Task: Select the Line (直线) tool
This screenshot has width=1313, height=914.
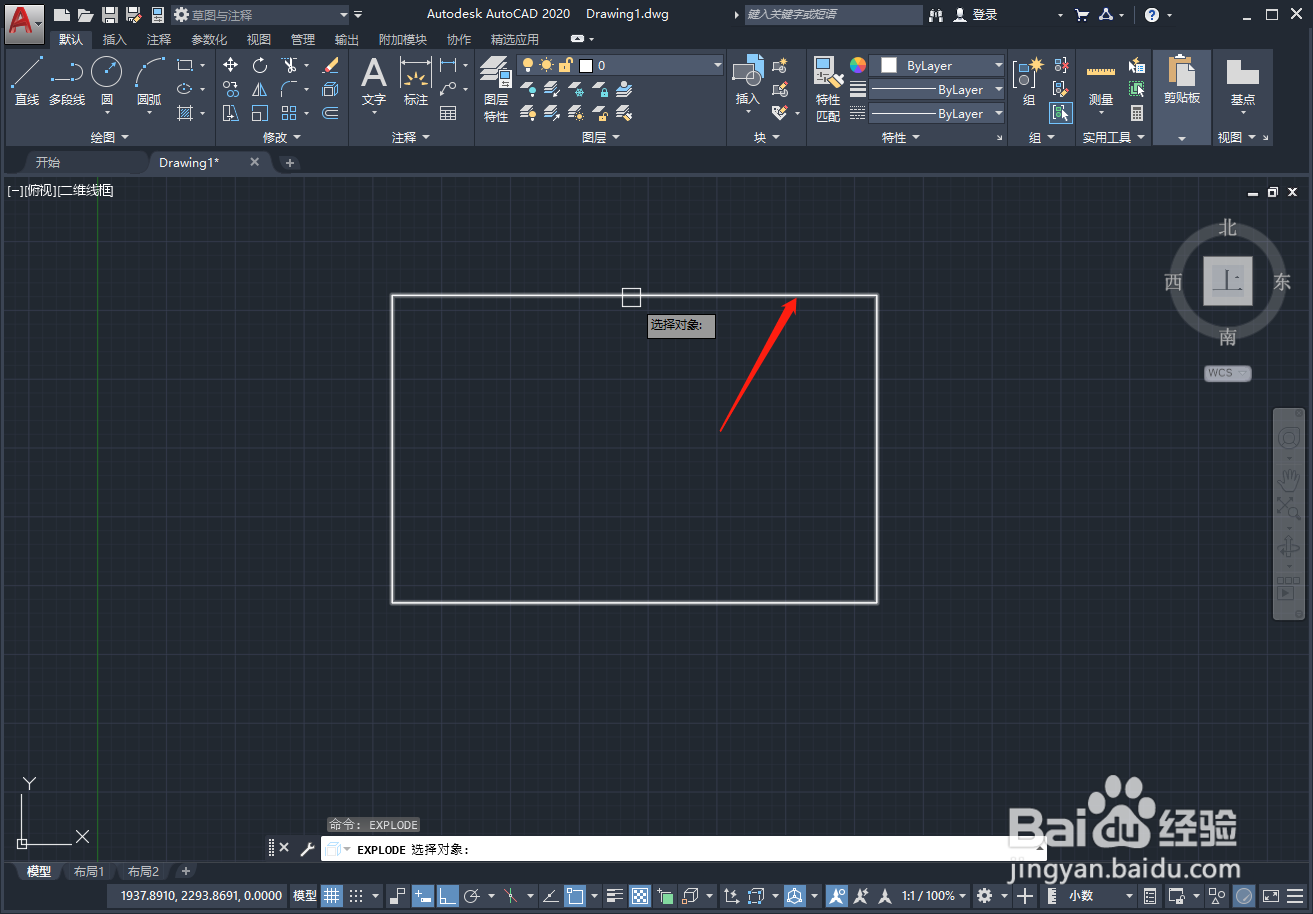Action: point(27,82)
